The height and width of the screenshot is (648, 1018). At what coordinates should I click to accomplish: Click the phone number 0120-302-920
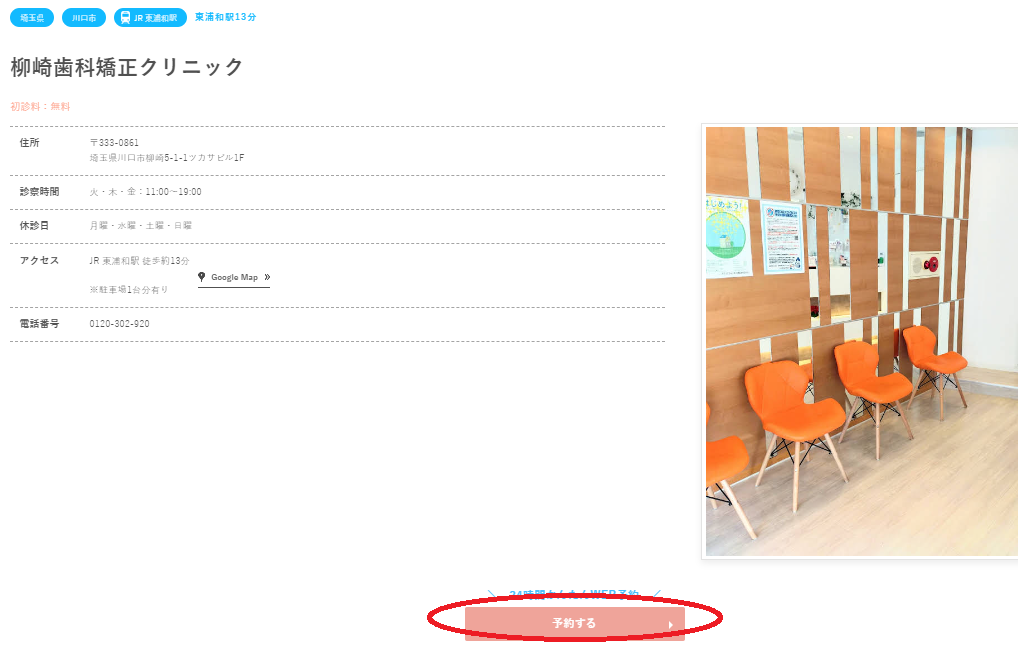119,323
